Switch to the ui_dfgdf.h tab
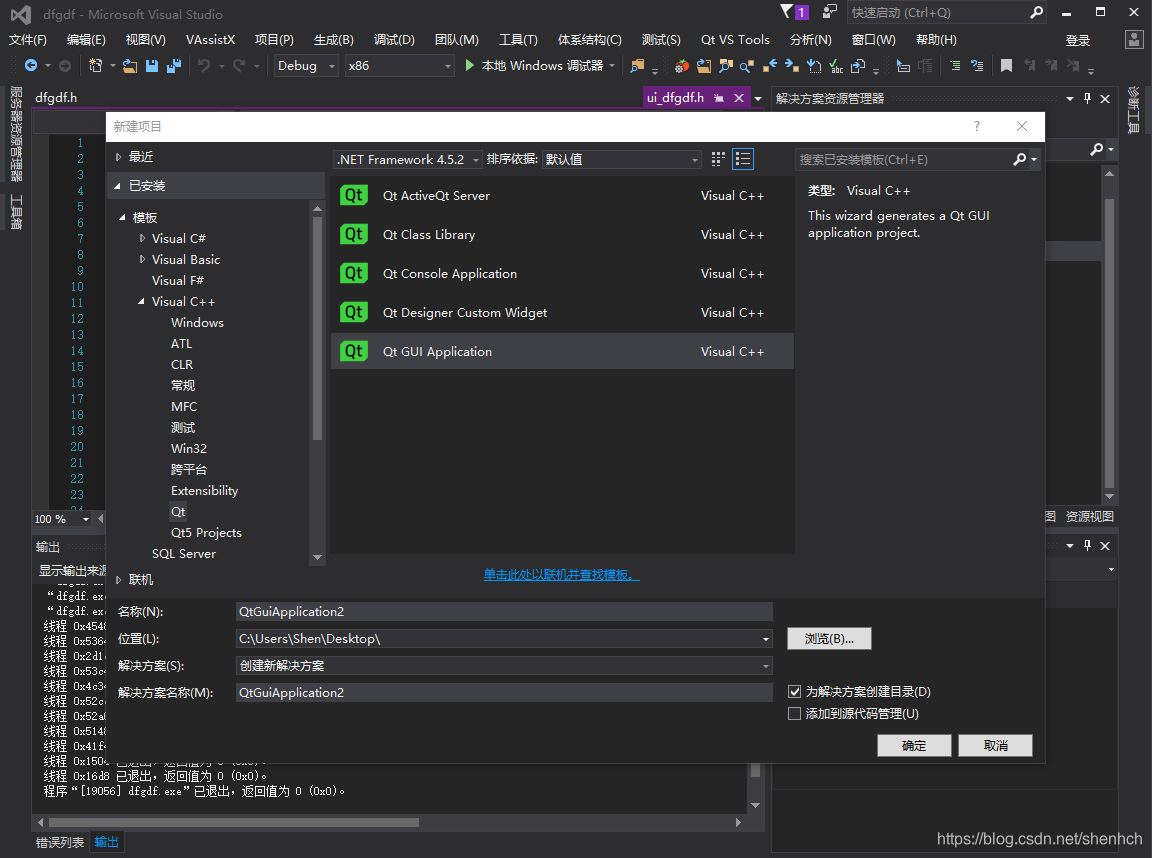Viewport: 1152px width, 858px height. pyautogui.click(x=675, y=98)
